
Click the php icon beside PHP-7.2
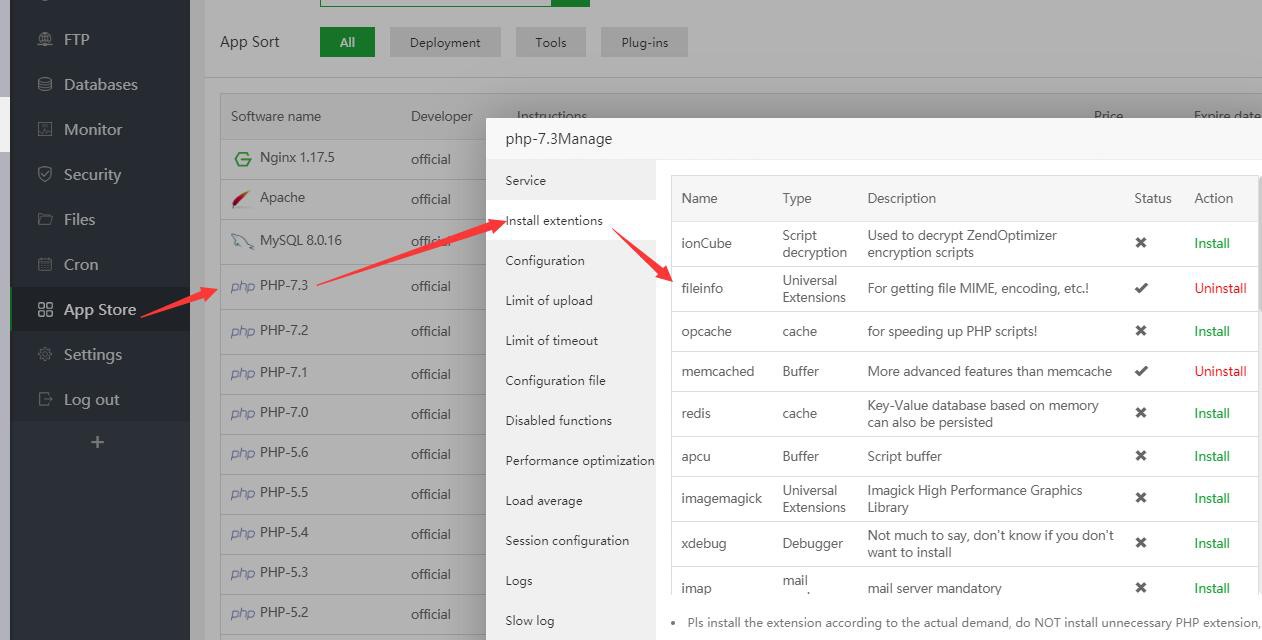(x=243, y=331)
